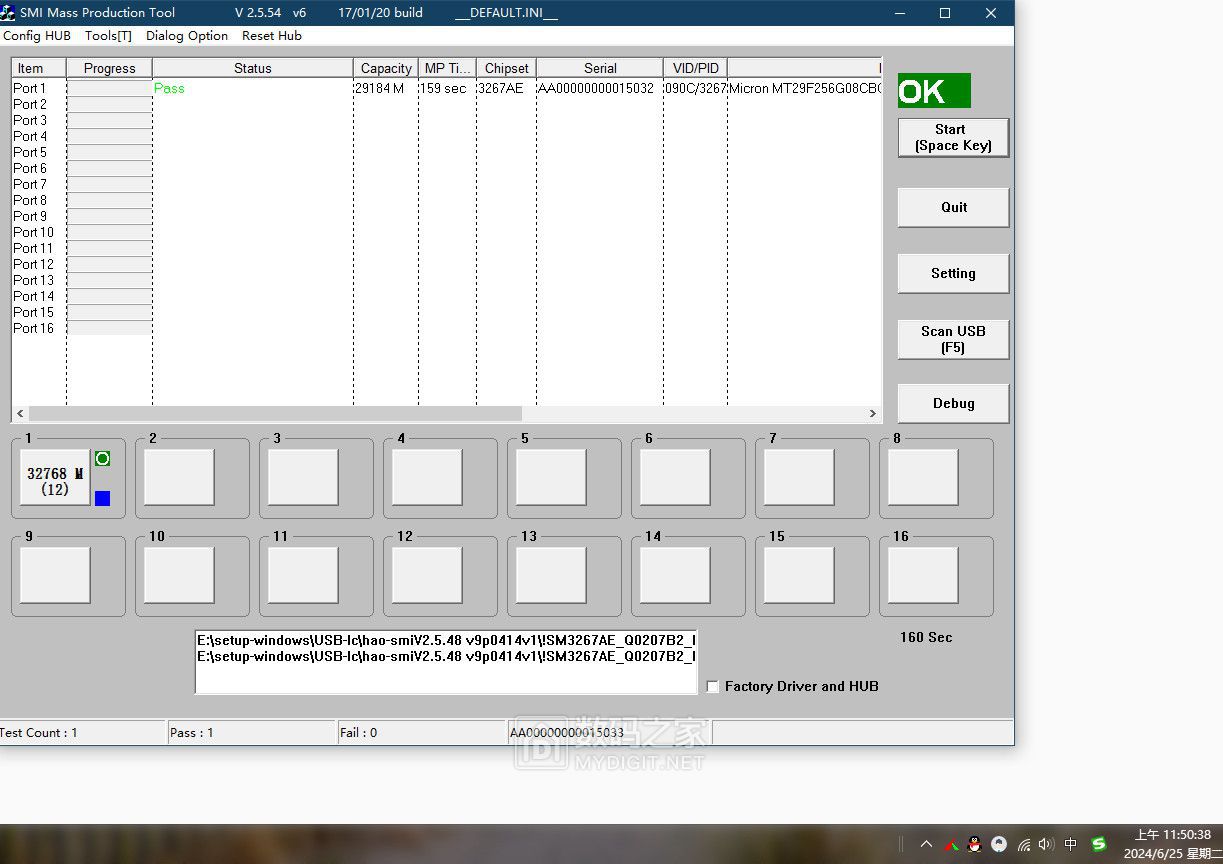Image resolution: width=1223 pixels, height=864 pixels.
Task: Click the QQ penguin tray icon
Action: point(974,844)
